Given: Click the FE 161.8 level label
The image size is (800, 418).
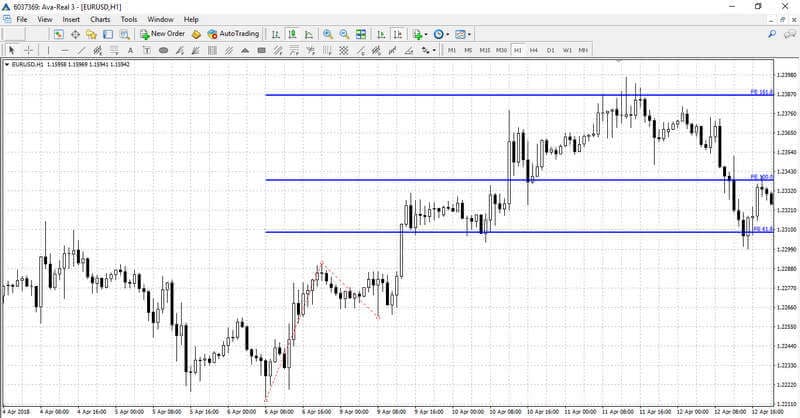Looking at the screenshot, I should 761,92.
